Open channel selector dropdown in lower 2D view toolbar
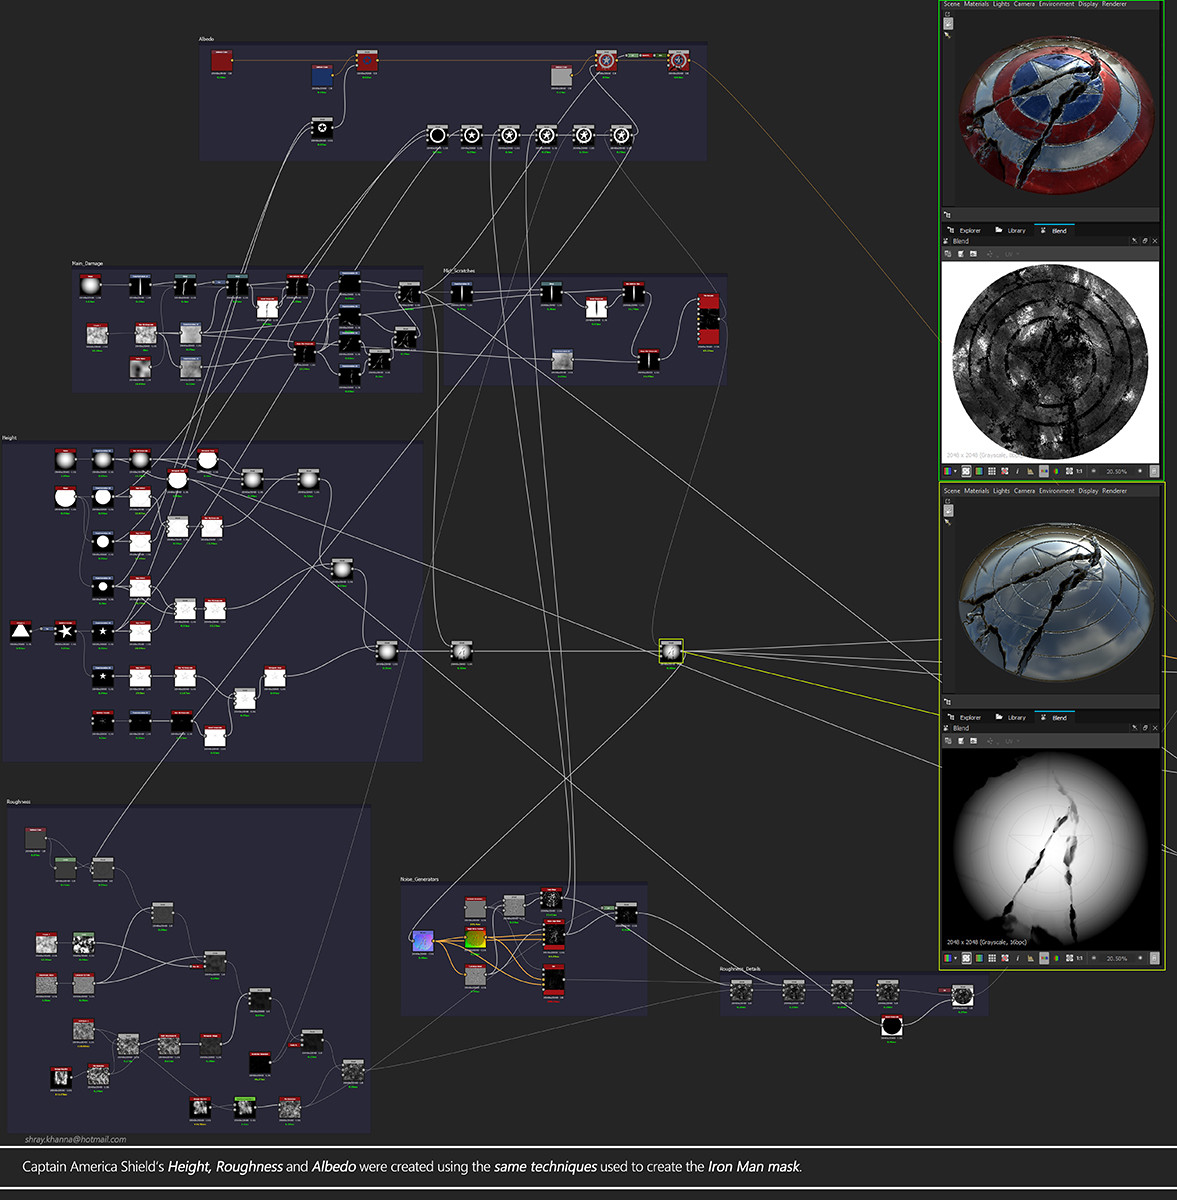 pos(950,958)
